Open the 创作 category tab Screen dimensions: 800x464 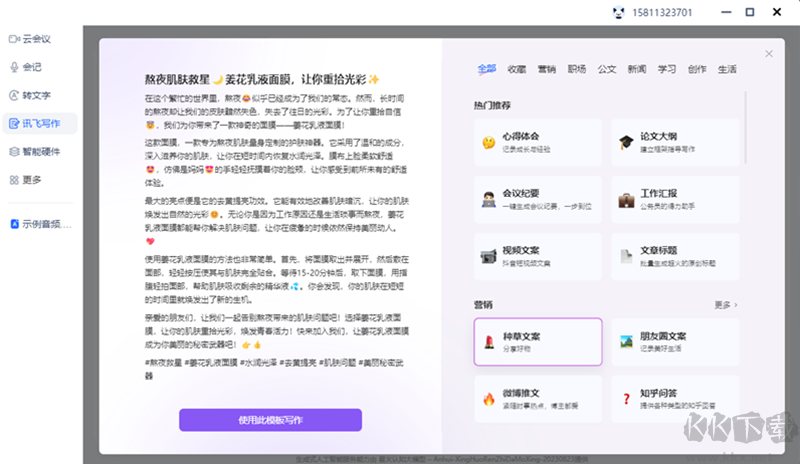pos(697,69)
